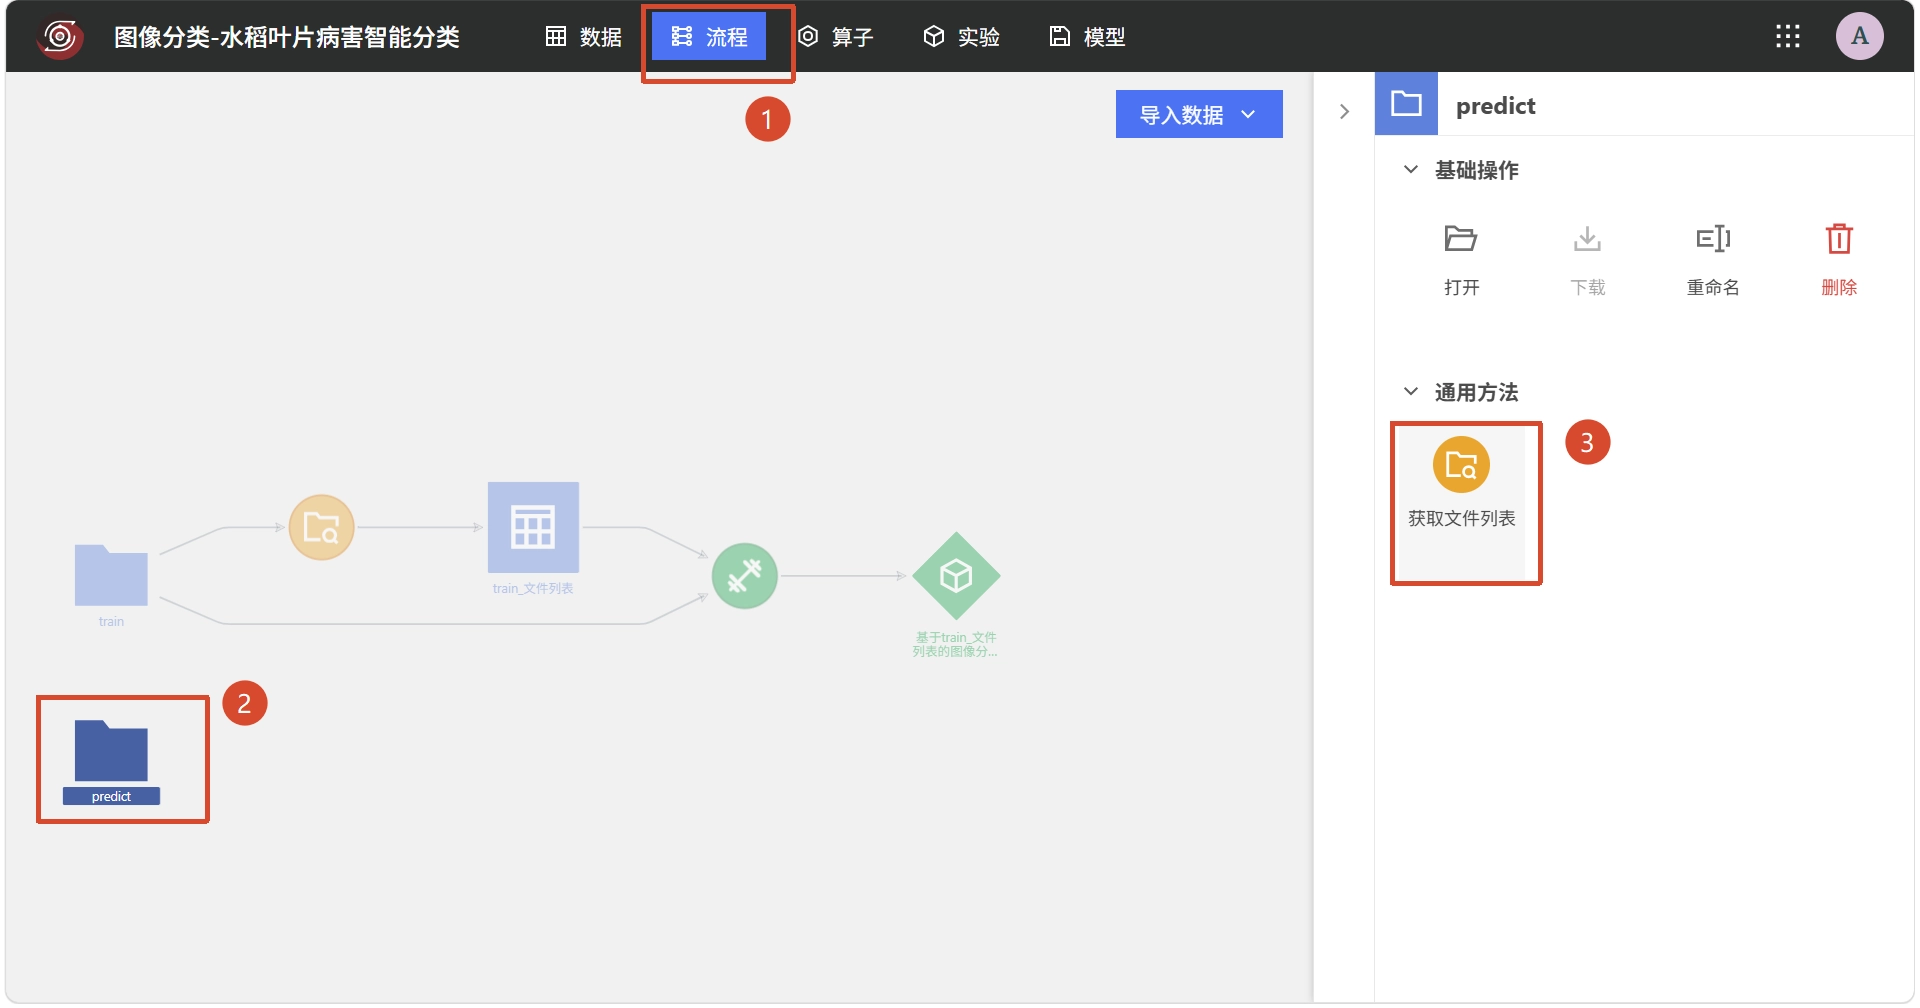Click the 下载 download icon

tap(1587, 239)
